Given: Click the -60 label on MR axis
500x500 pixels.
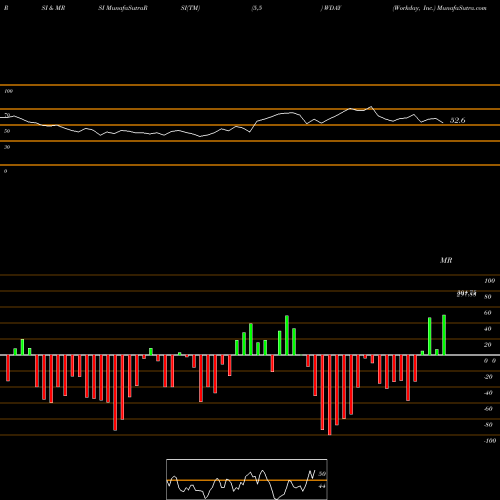Looking at the screenshot, I should click(488, 409).
